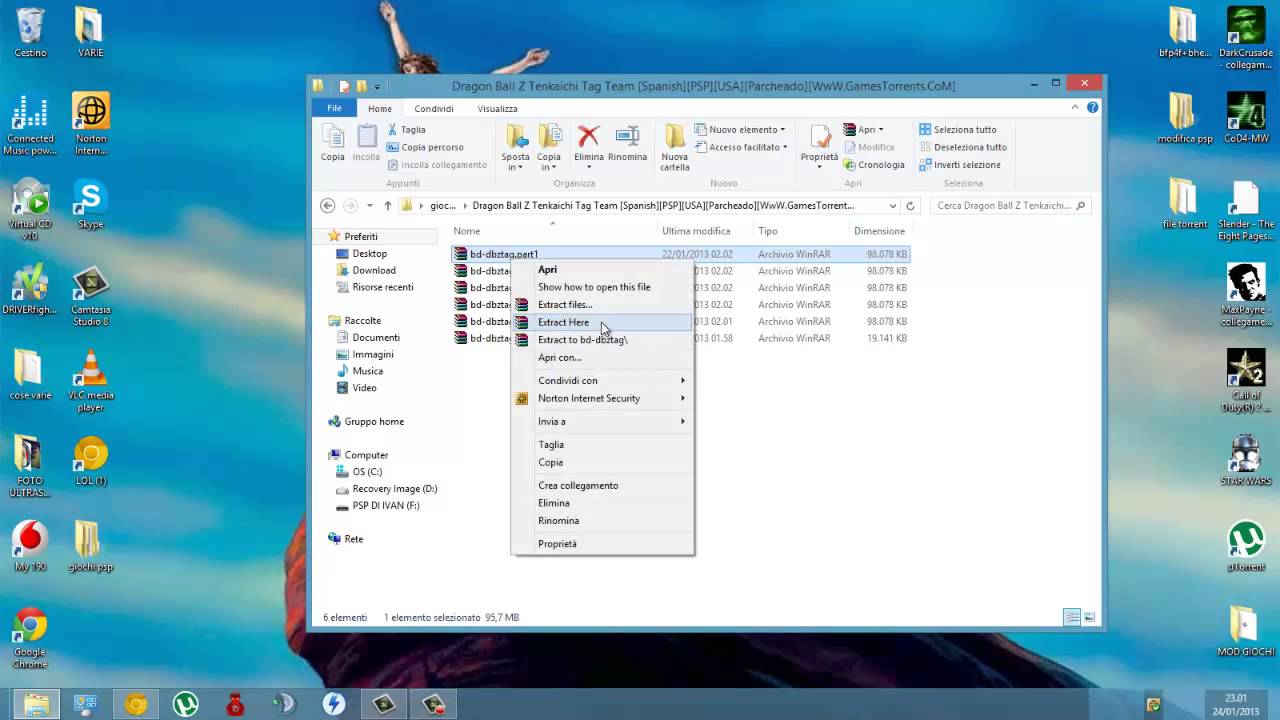This screenshot has width=1280, height=720.
Task: Open the Apri dropdown arrow in the ribbon
Action: coord(881,130)
